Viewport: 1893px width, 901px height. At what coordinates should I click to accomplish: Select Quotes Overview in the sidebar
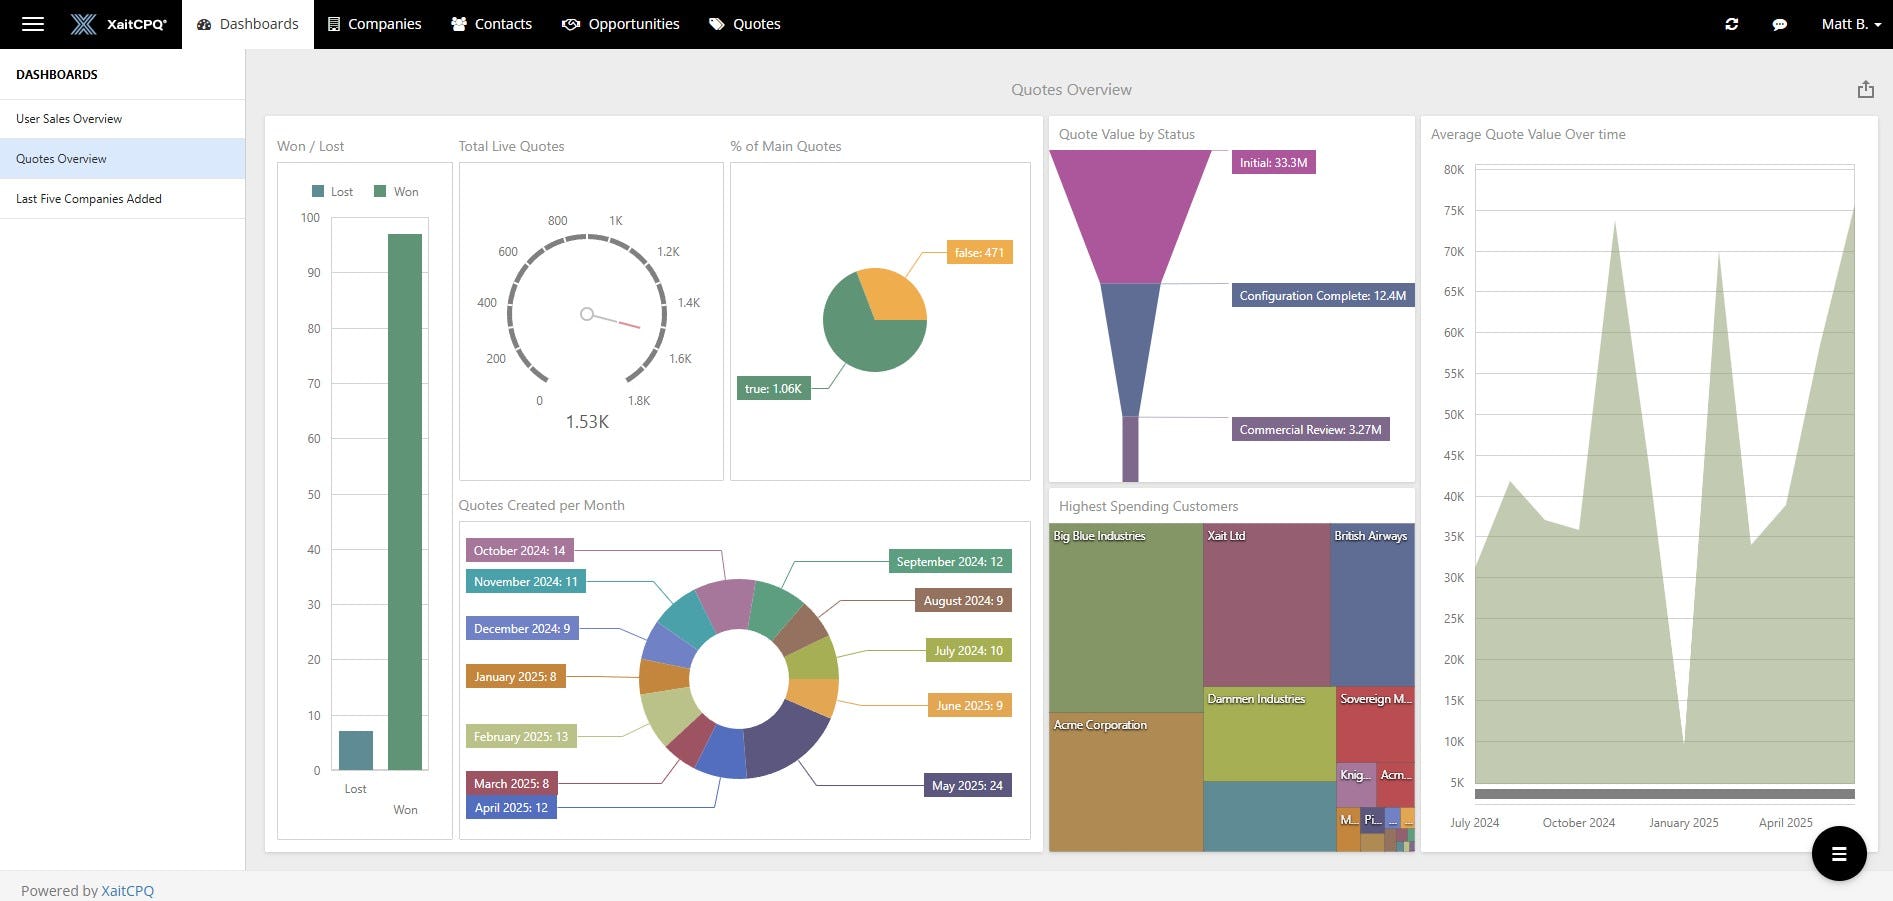pos(61,158)
